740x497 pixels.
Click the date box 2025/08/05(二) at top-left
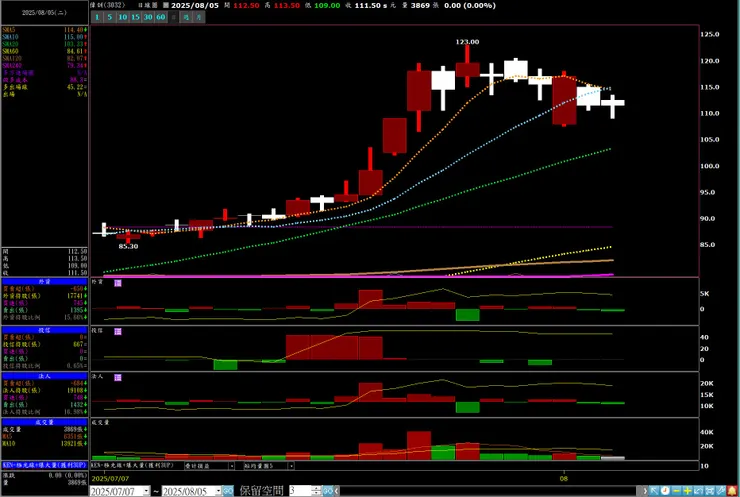click(x=44, y=13)
